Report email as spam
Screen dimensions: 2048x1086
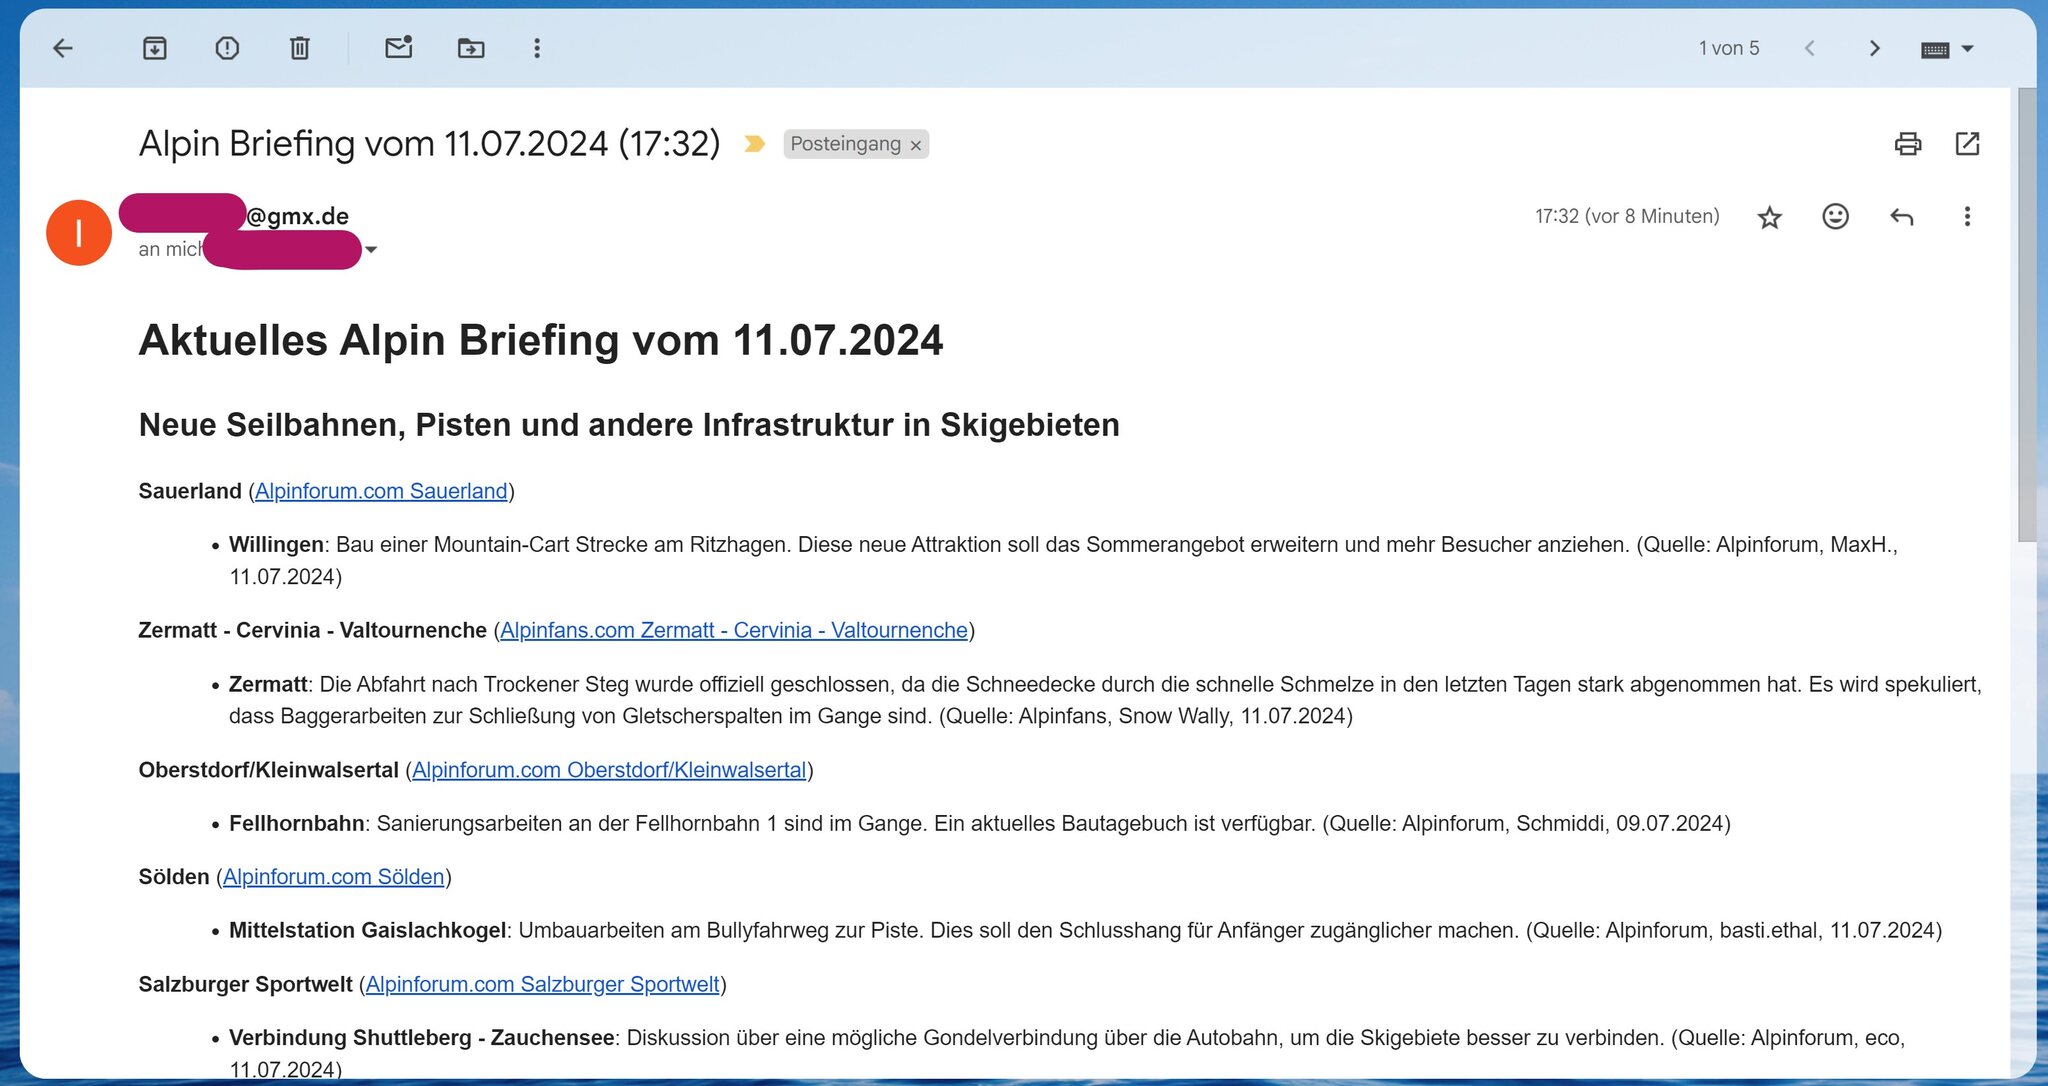coord(227,48)
